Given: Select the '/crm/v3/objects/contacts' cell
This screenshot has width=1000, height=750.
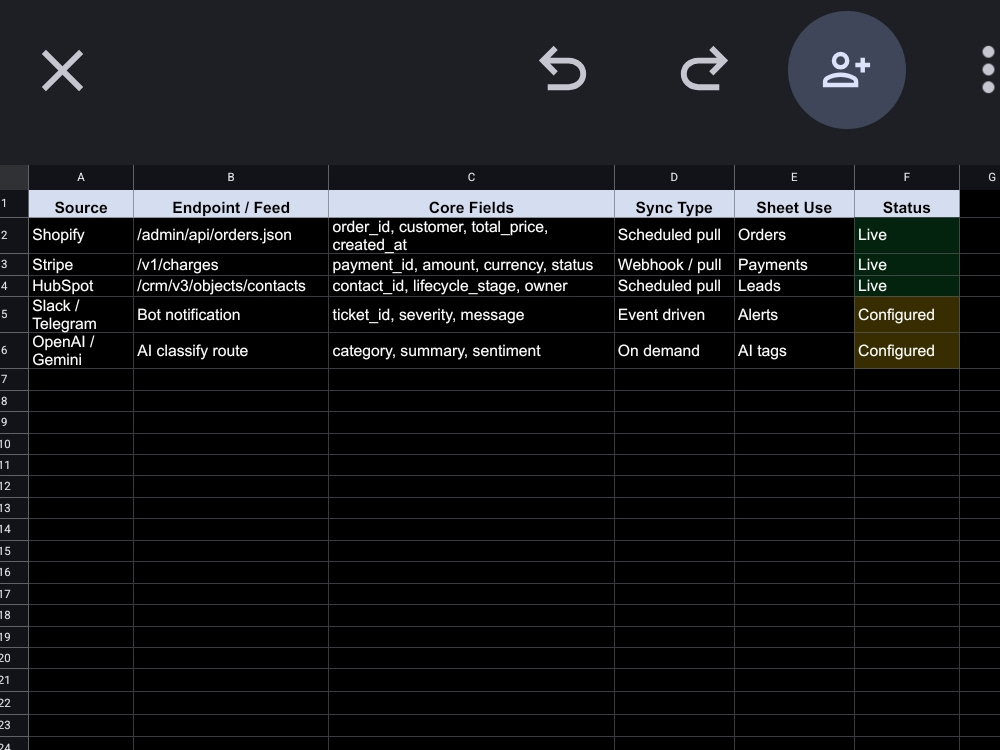Looking at the screenshot, I should tap(231, 286).
